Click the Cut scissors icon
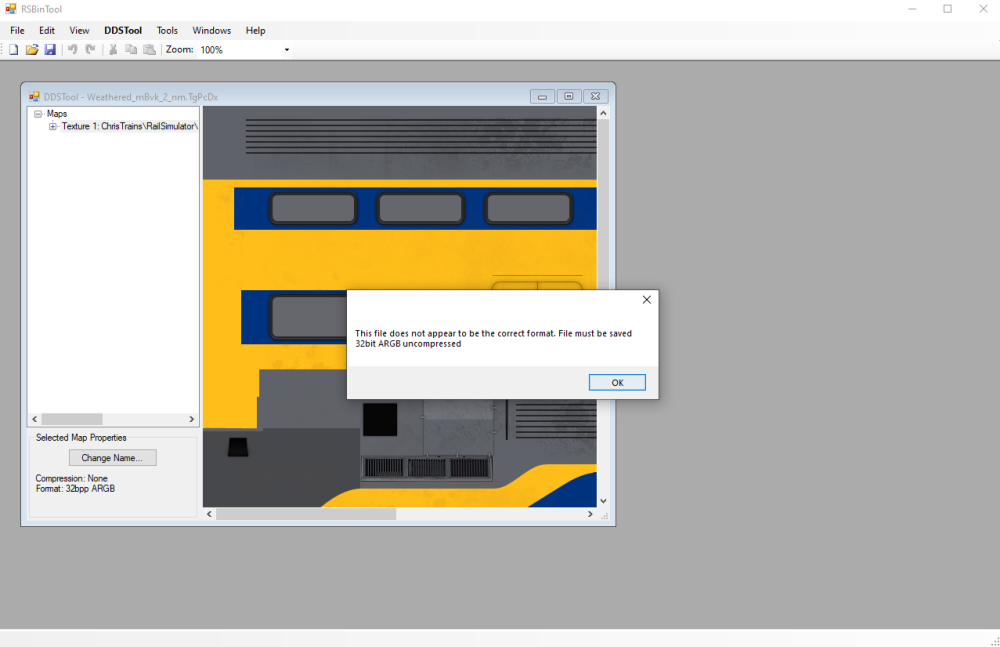This screenshot has width=1000, height=647. [x=113, y=50]
